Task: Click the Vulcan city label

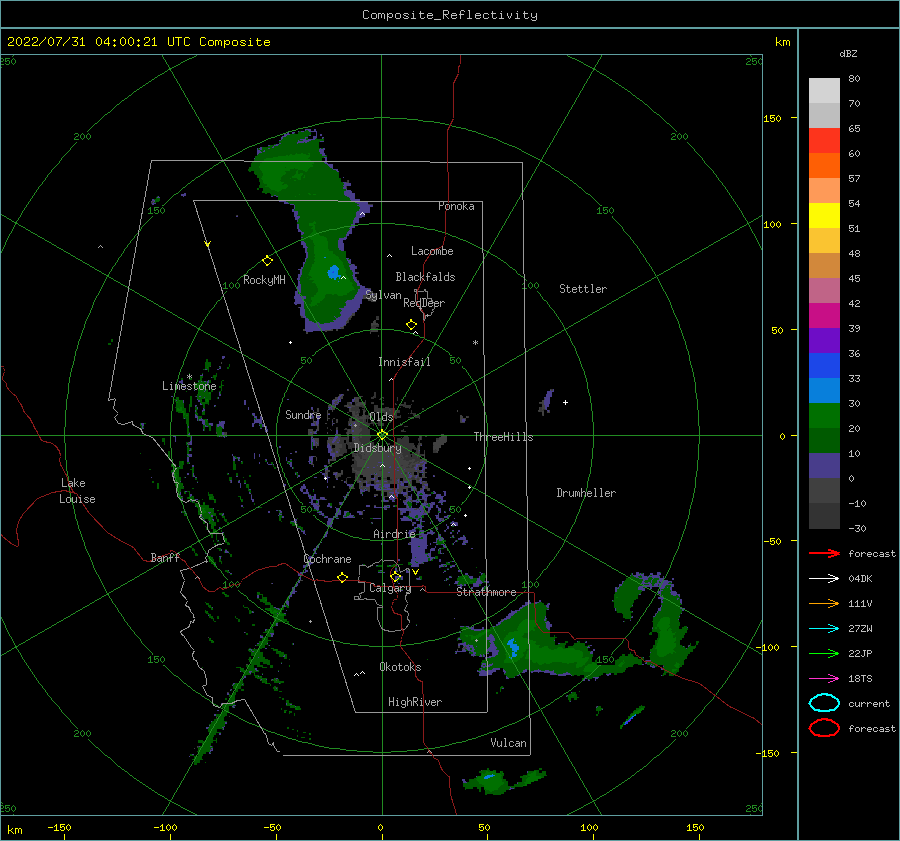Action: pos(509,743)
